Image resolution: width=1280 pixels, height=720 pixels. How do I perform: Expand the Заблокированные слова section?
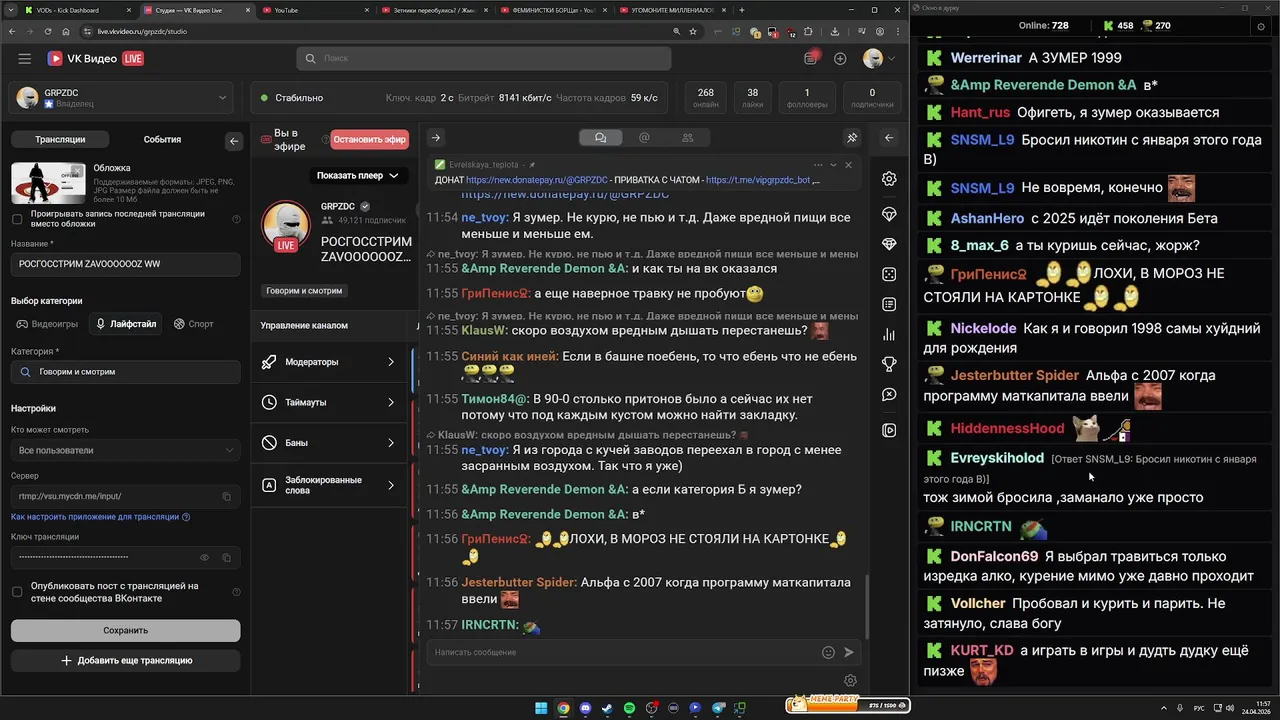pyautogui.click(x=330, y=485)
